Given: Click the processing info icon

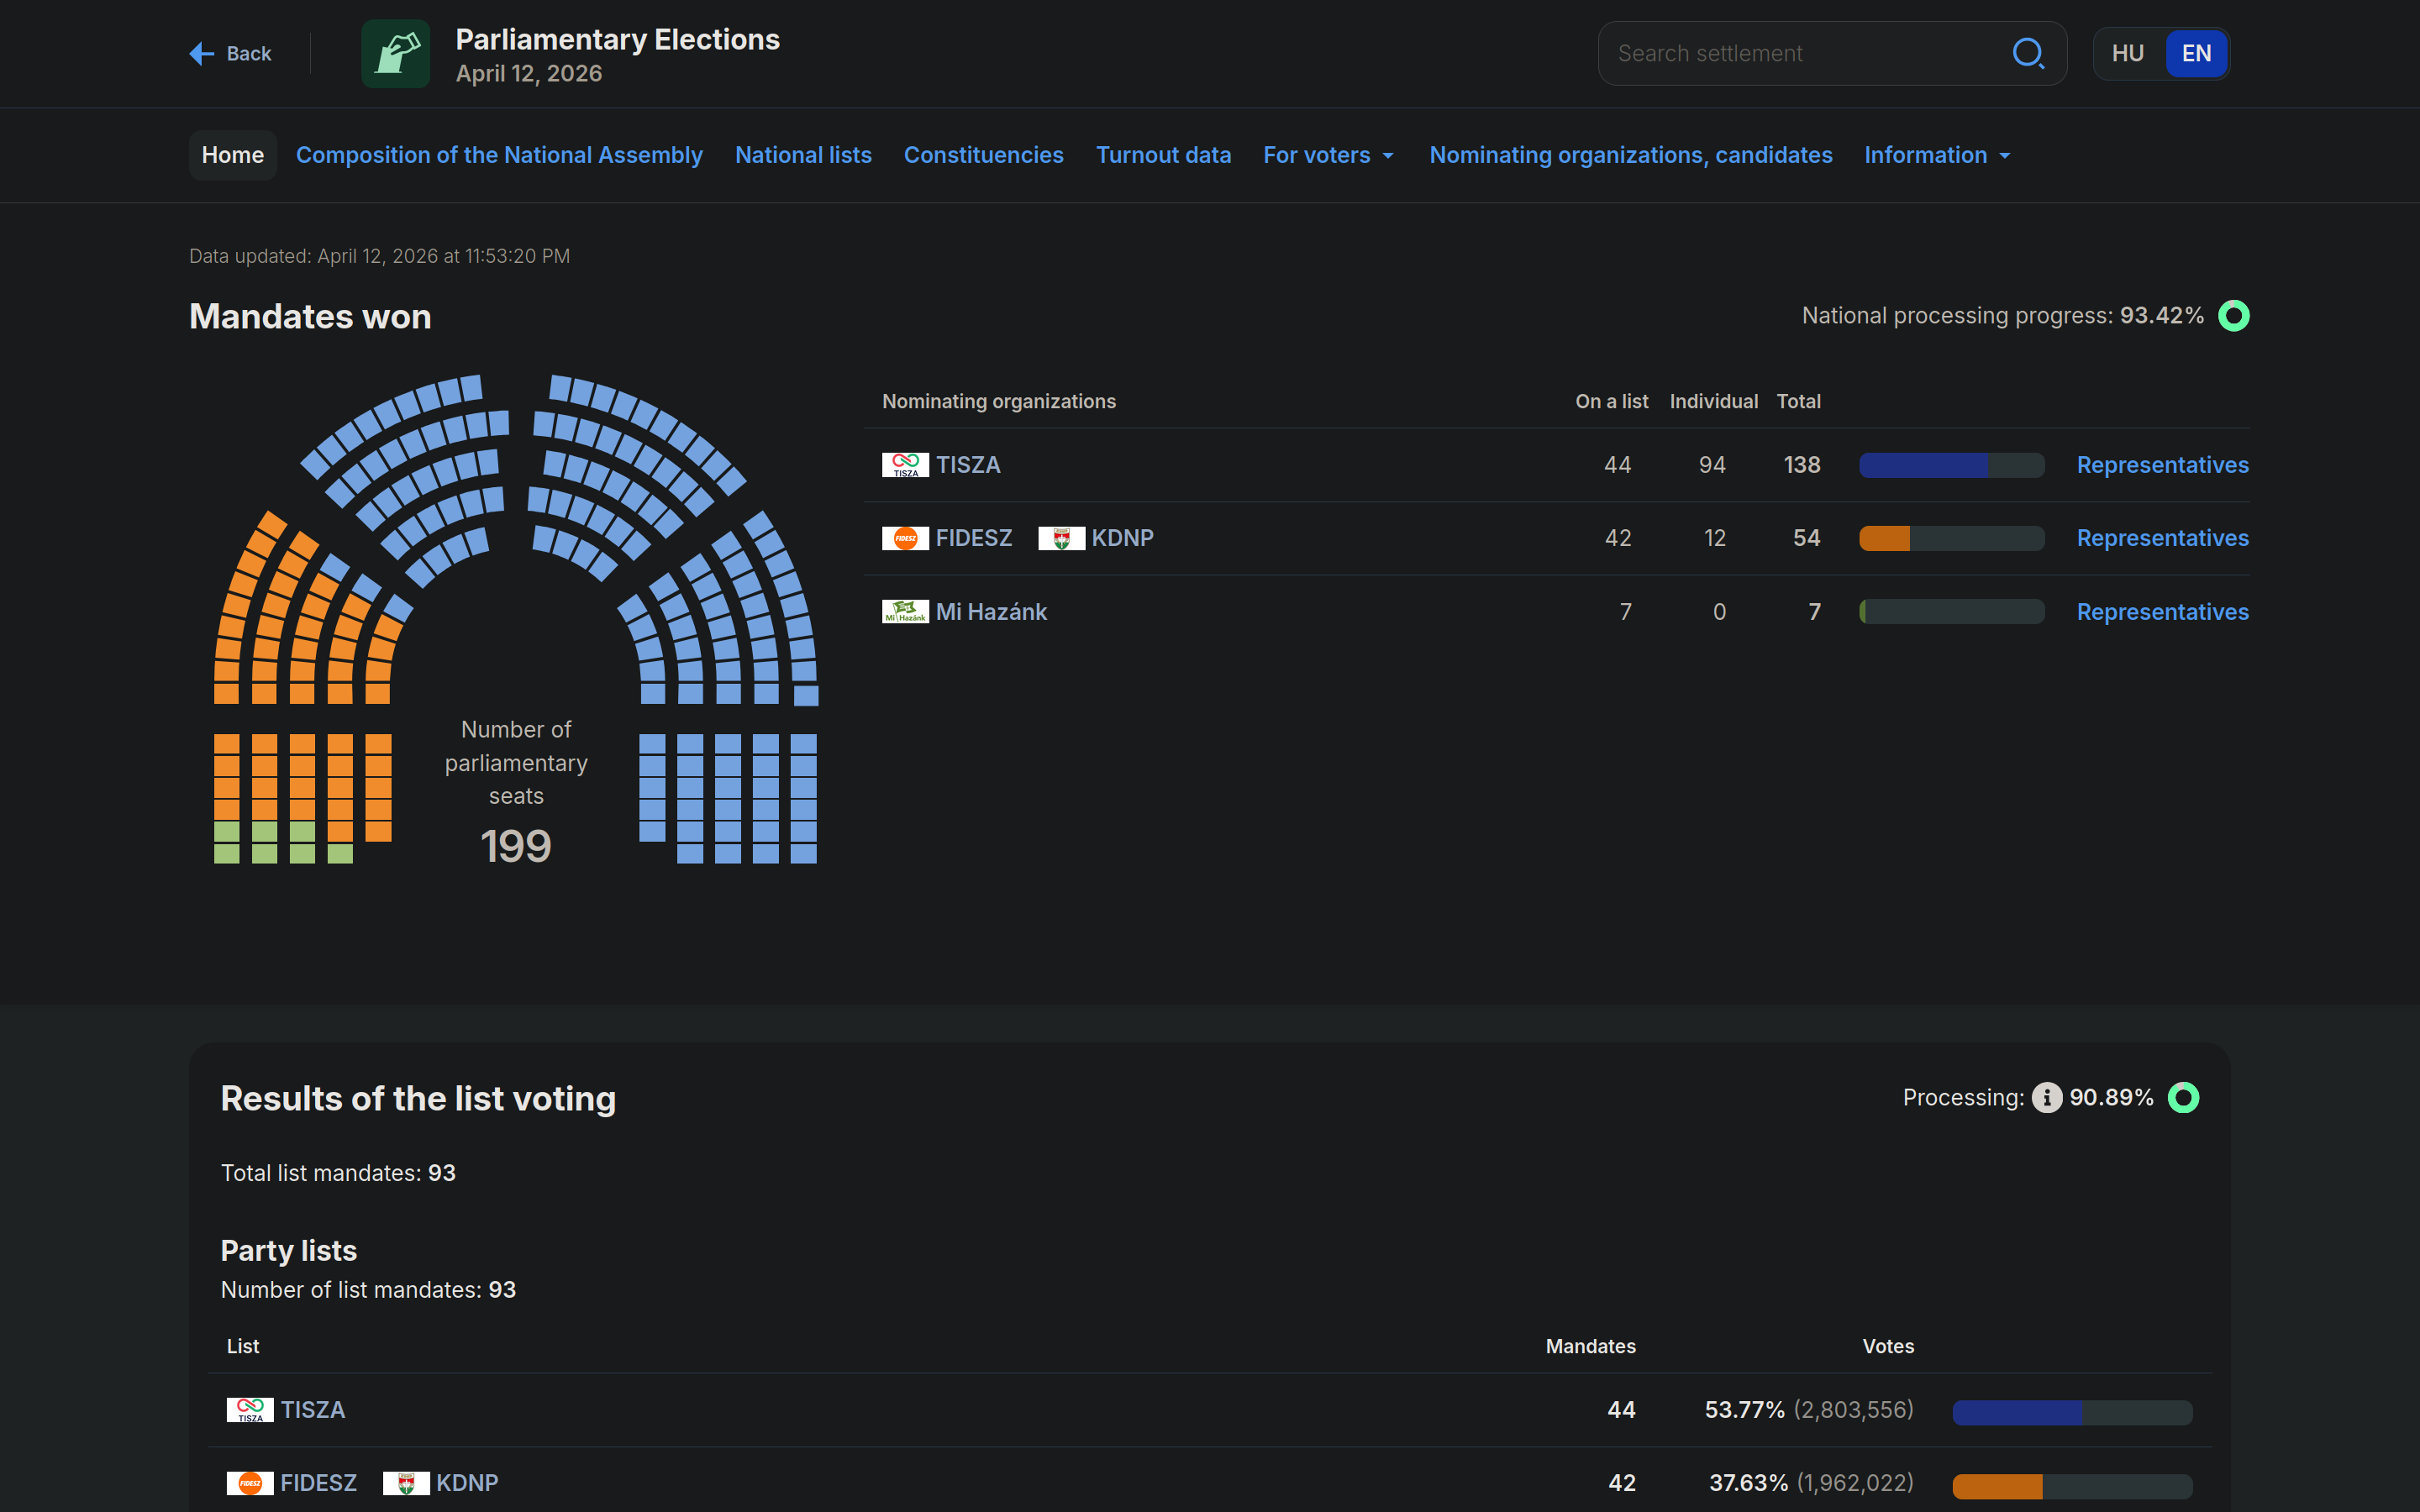Looking at the screenshot, I should coord(2046,1097).
